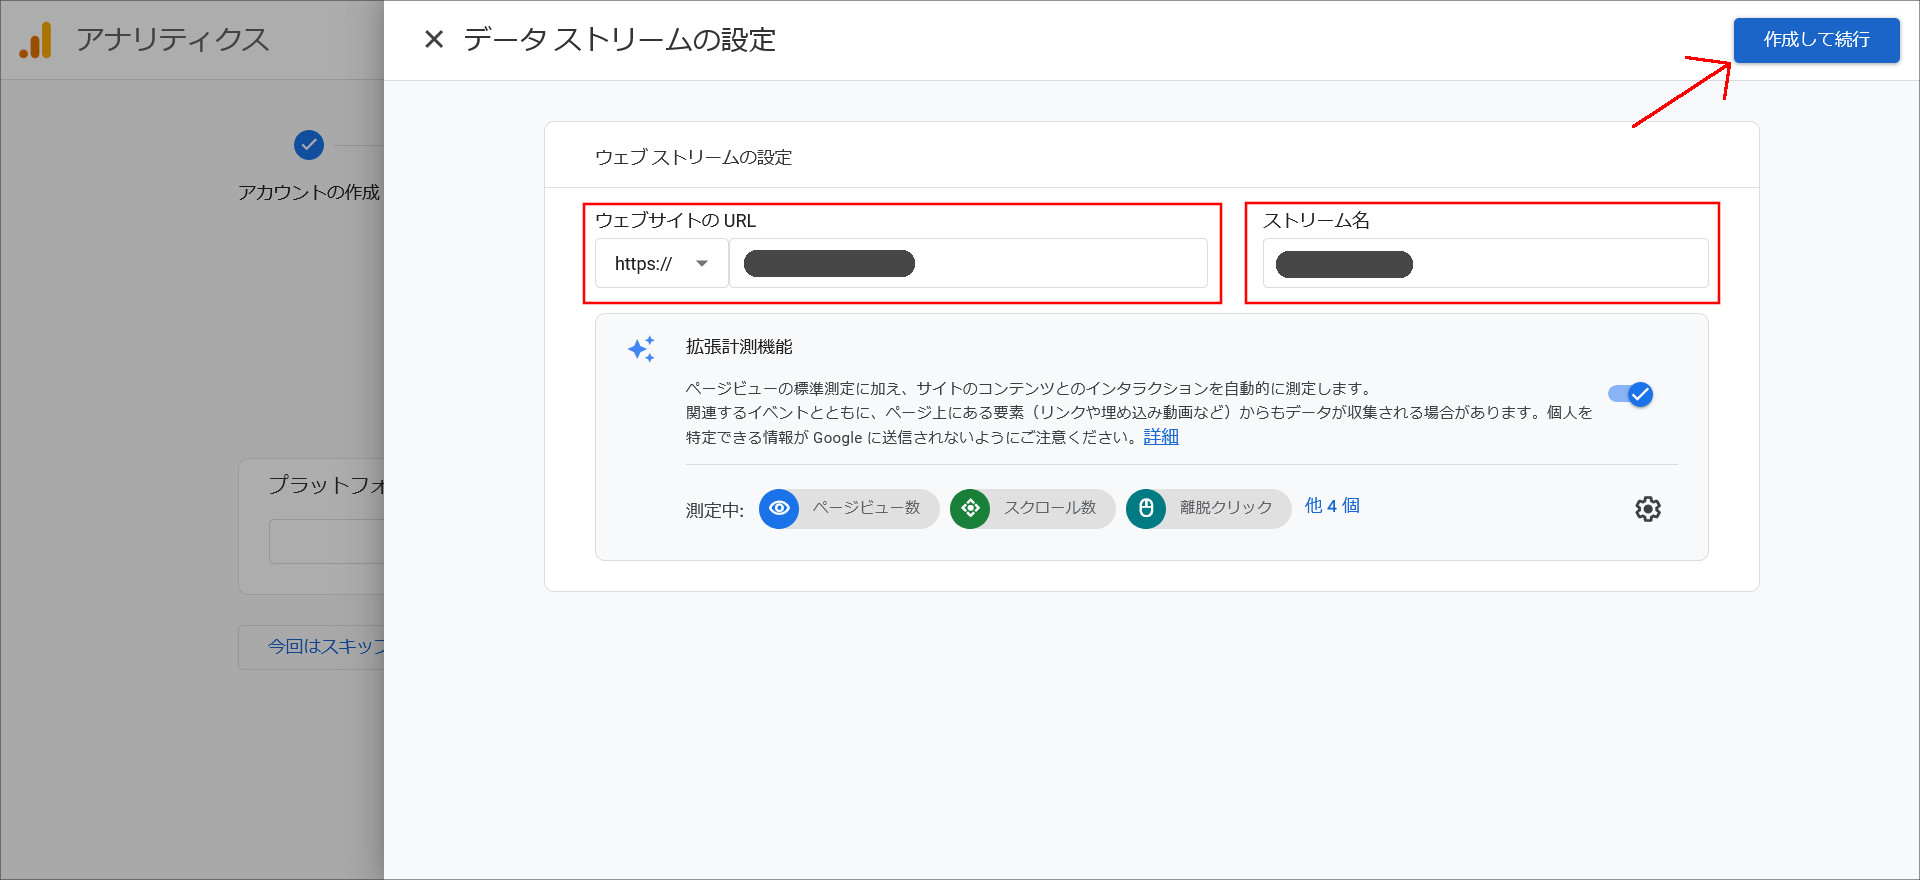Viewport: 1920px width, 880px height.
Task: Click the Analytics logo icon
Action: 36,40
